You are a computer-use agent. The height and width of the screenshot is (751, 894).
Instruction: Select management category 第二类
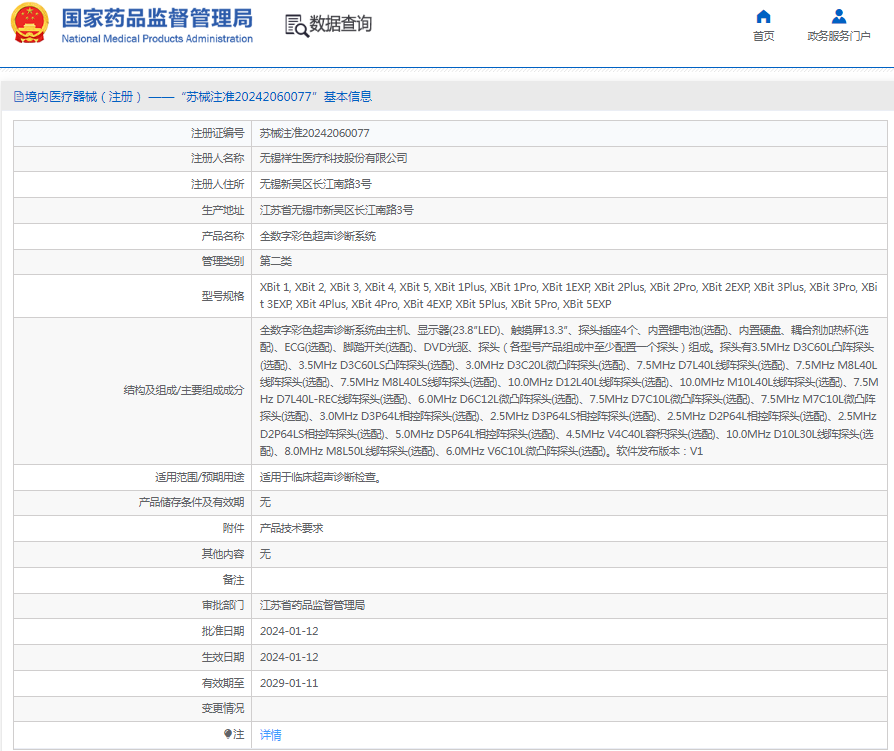coord(275,261)
